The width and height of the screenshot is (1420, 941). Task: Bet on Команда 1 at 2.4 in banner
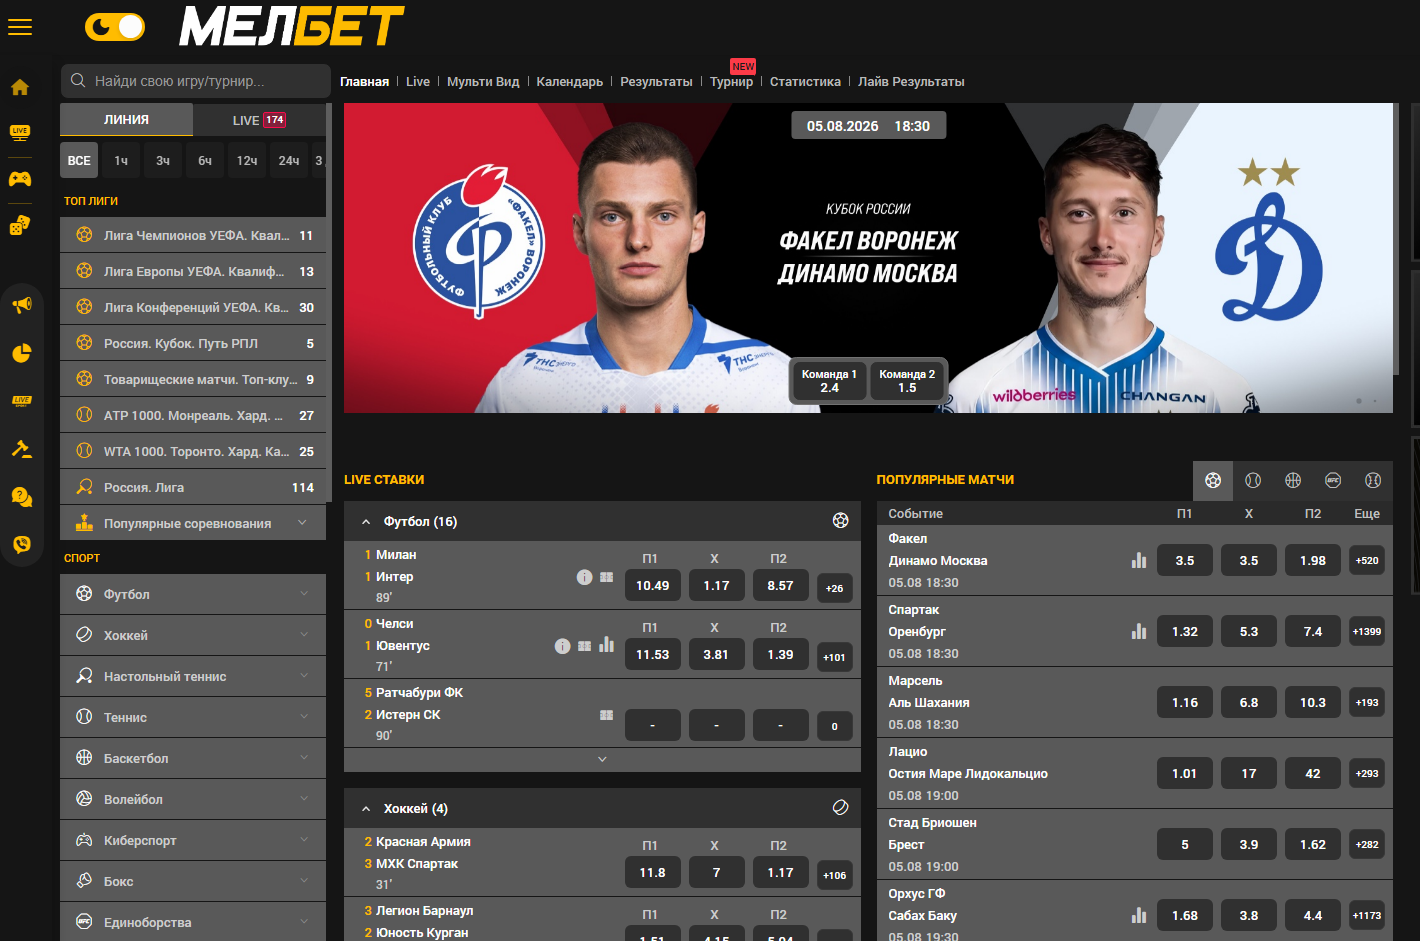[x=829, y=381]
